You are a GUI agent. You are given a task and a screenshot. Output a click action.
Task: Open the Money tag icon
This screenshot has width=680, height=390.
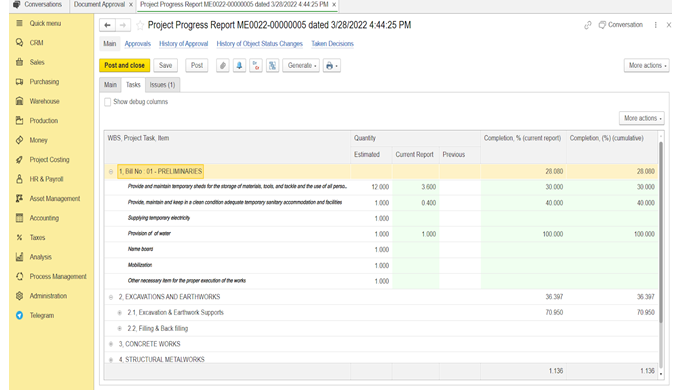20,140
